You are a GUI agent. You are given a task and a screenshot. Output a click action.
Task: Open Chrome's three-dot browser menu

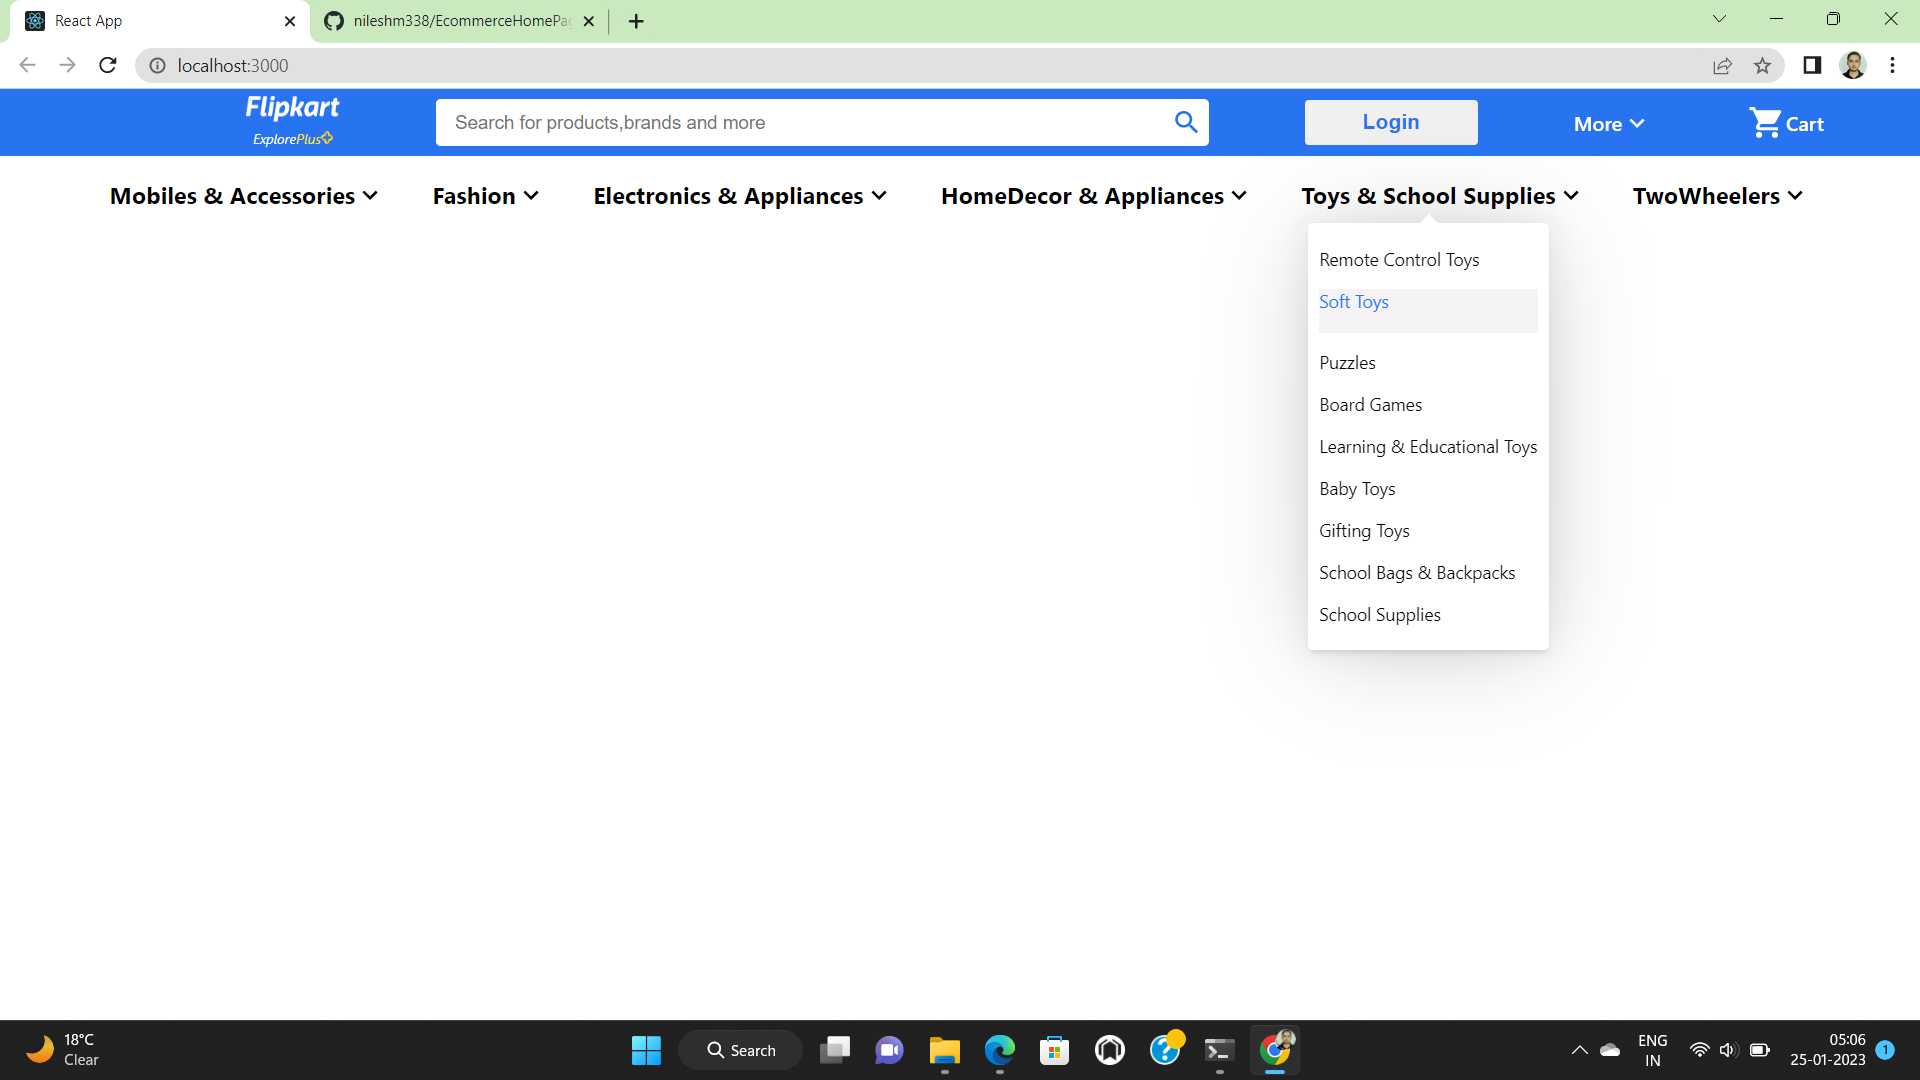tap(1892, 65)
